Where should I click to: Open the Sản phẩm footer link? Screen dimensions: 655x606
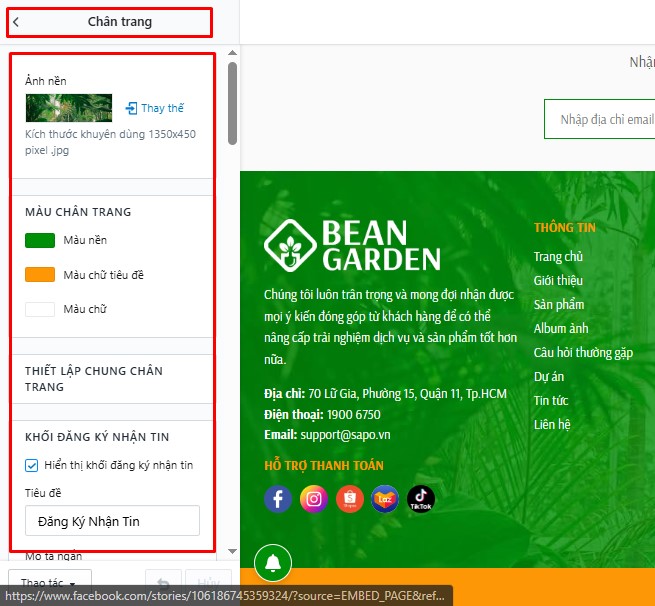pos(559,304)
